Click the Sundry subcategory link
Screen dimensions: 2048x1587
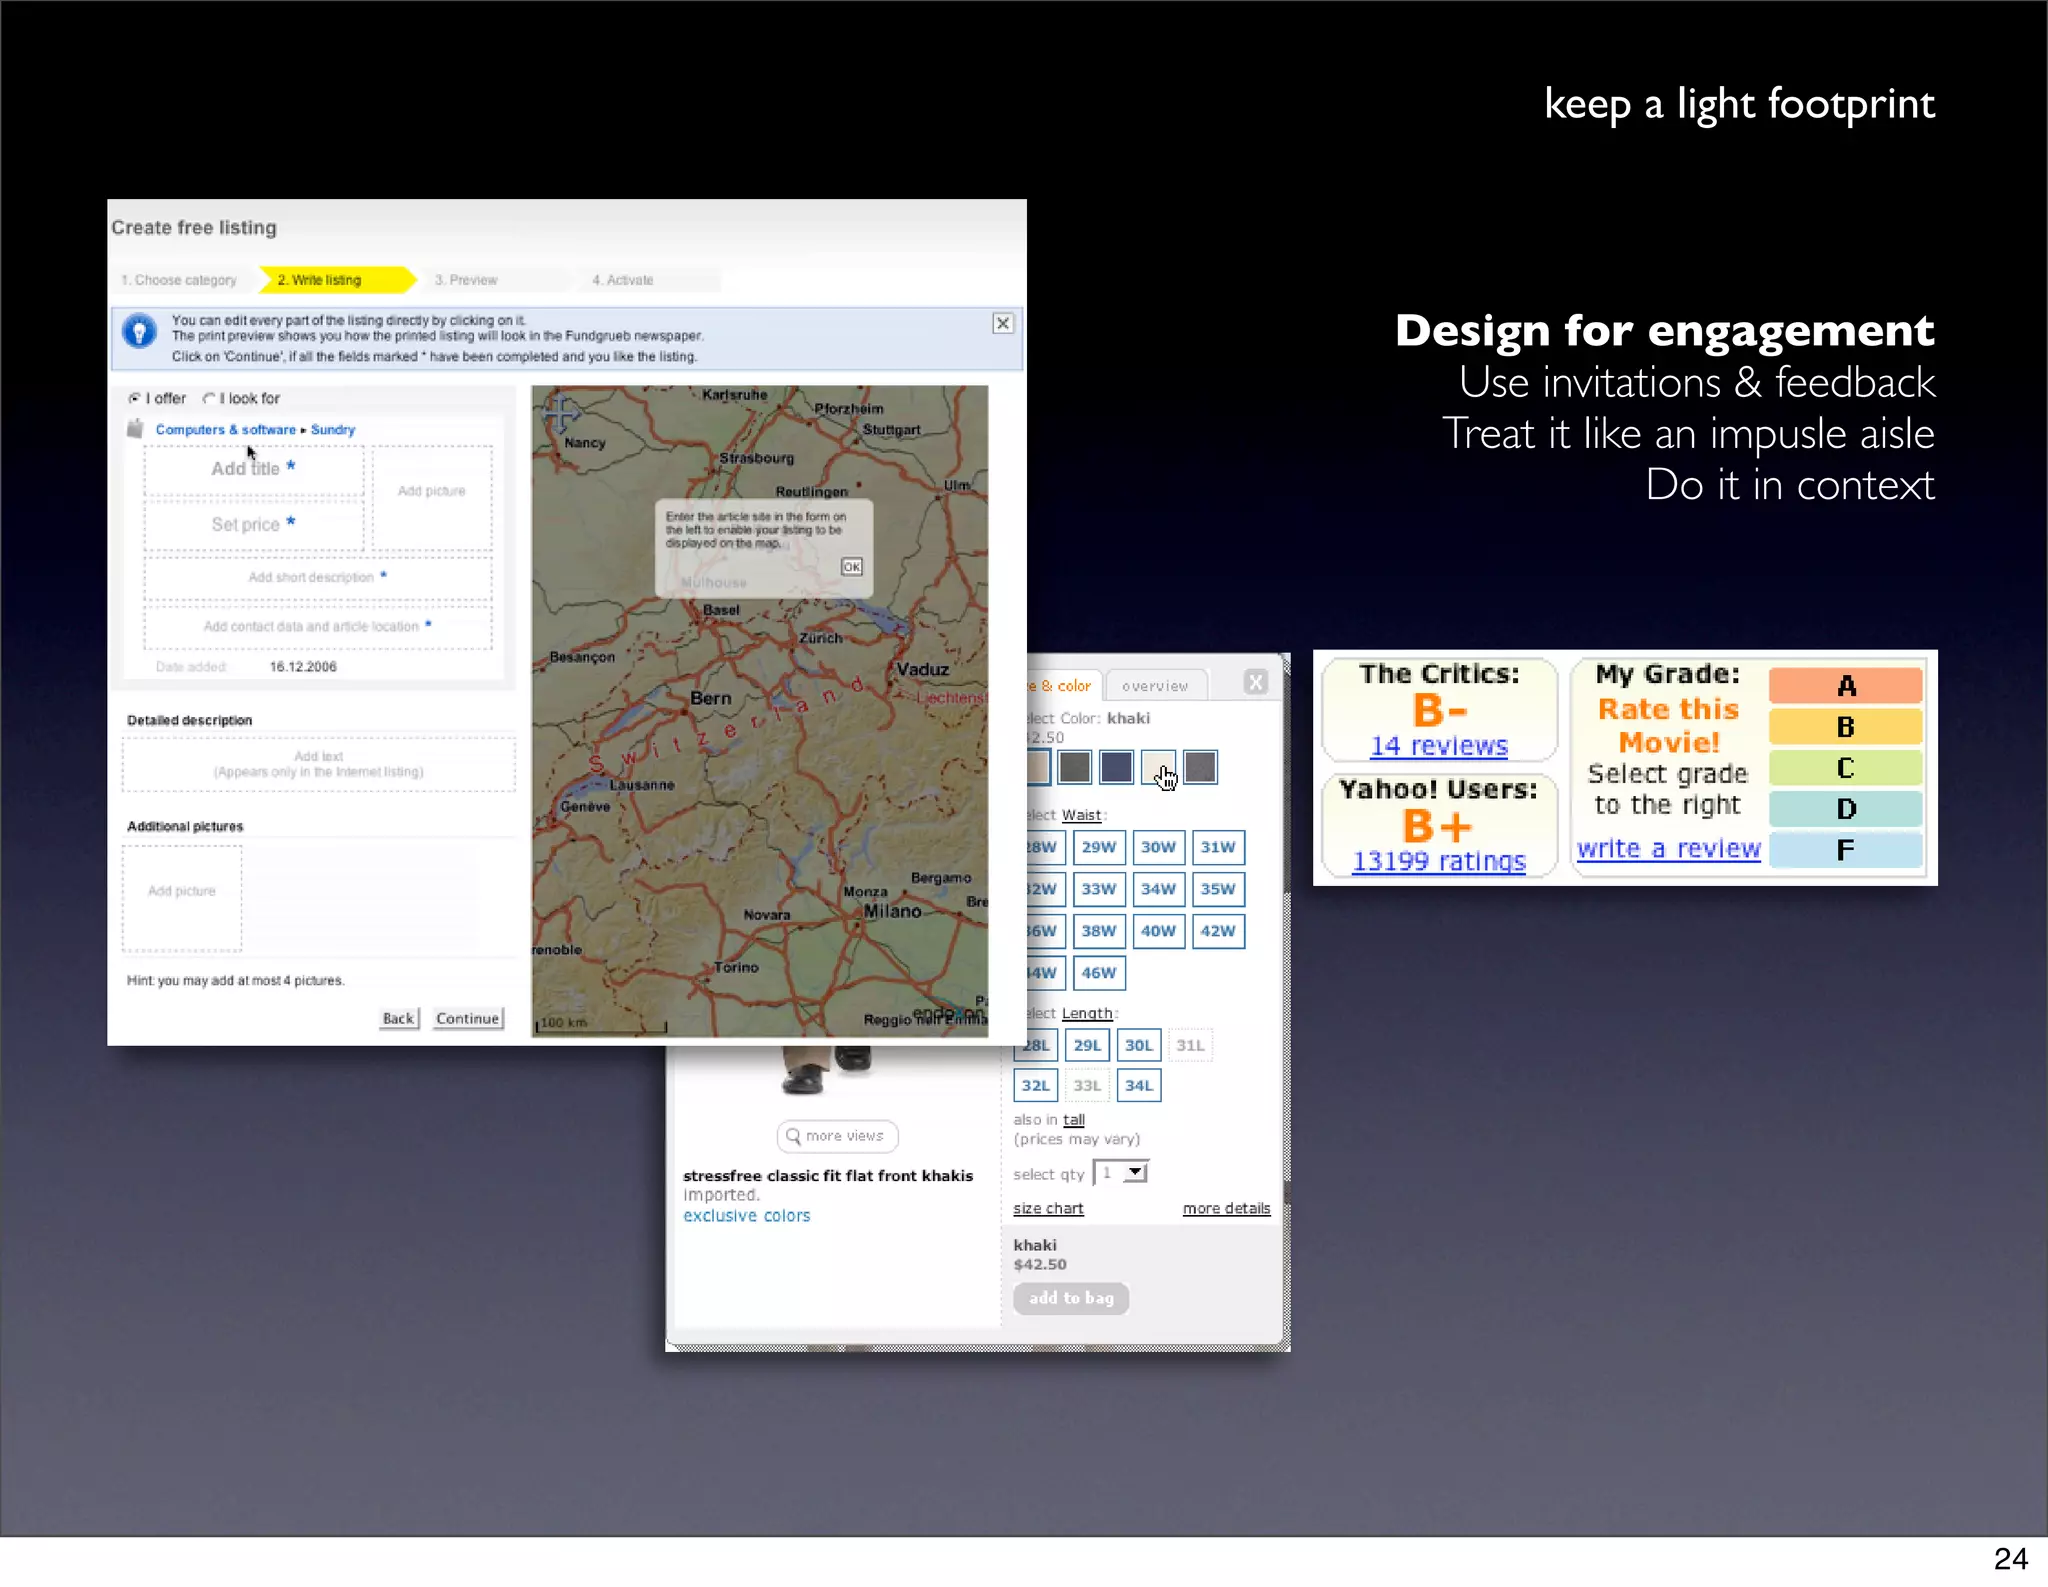click(333, 430)
